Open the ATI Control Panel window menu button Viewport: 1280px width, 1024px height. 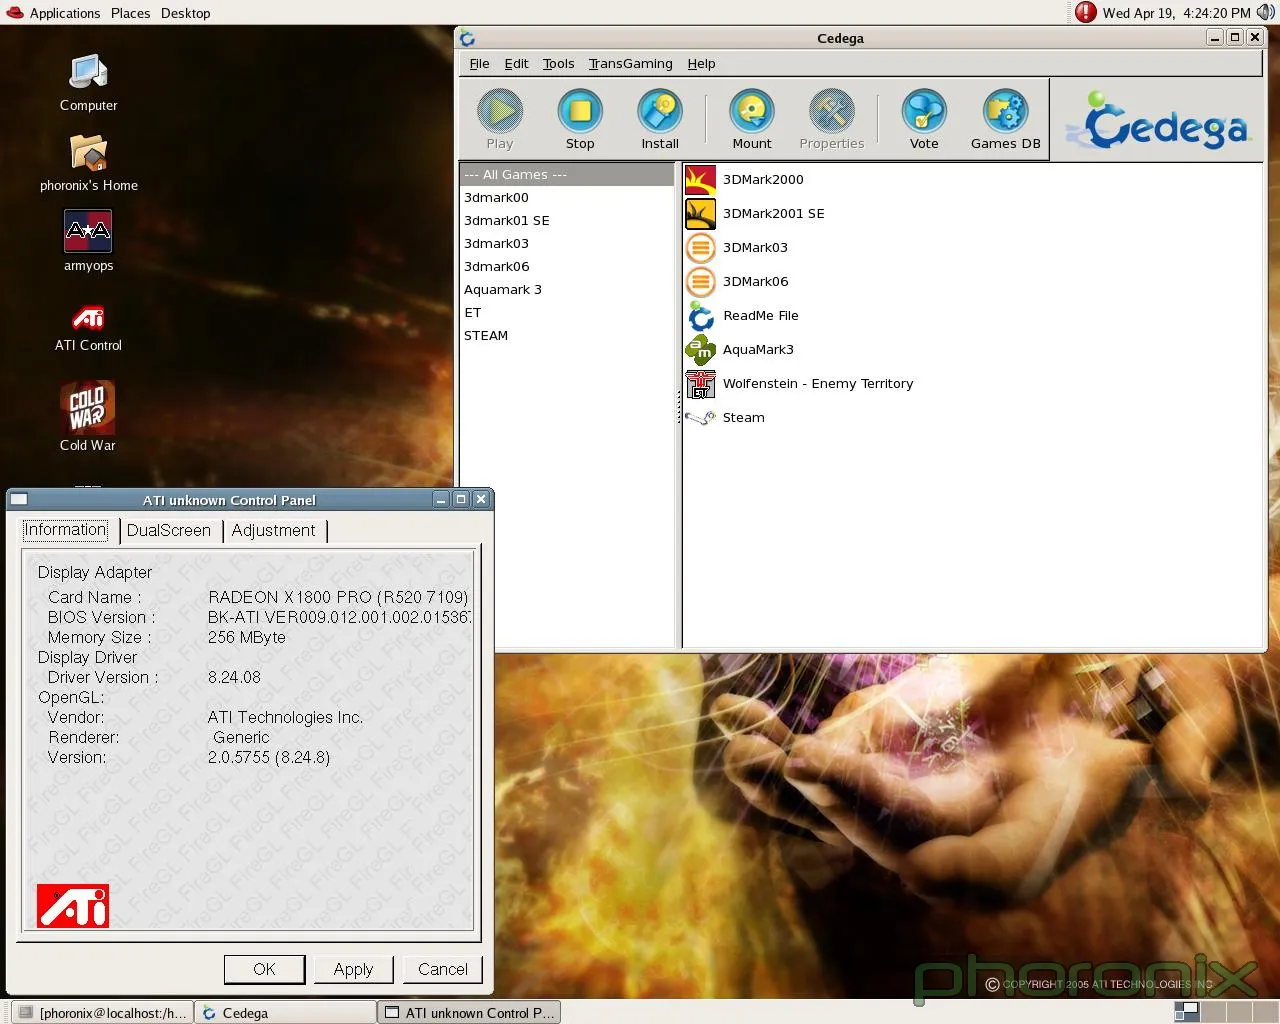19,499
